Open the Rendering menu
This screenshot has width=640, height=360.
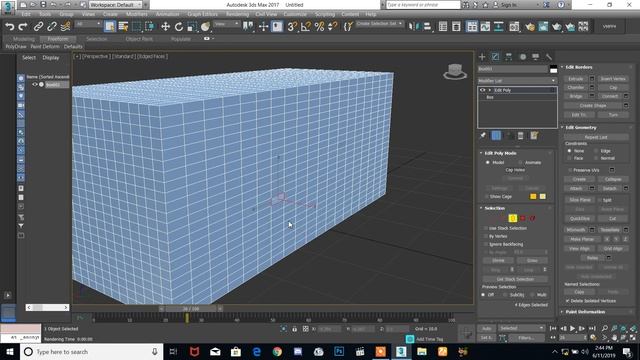(x=237, y=14)
